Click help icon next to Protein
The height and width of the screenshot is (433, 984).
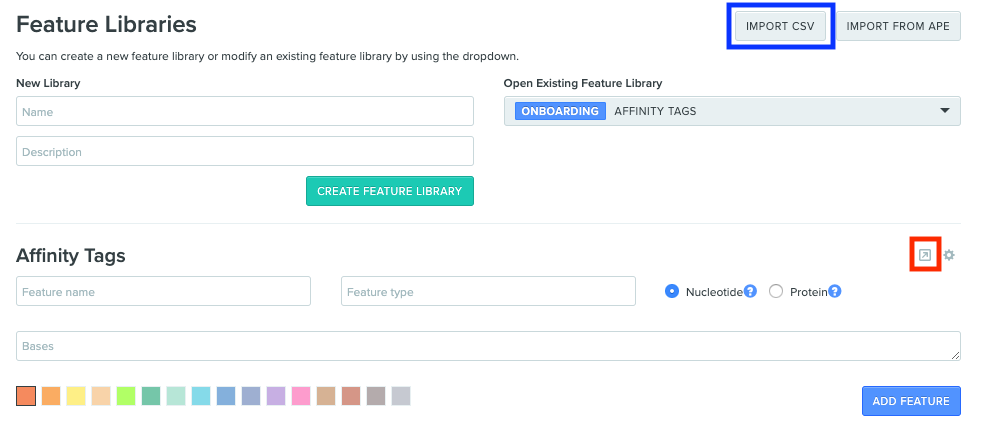click(835, 291)
